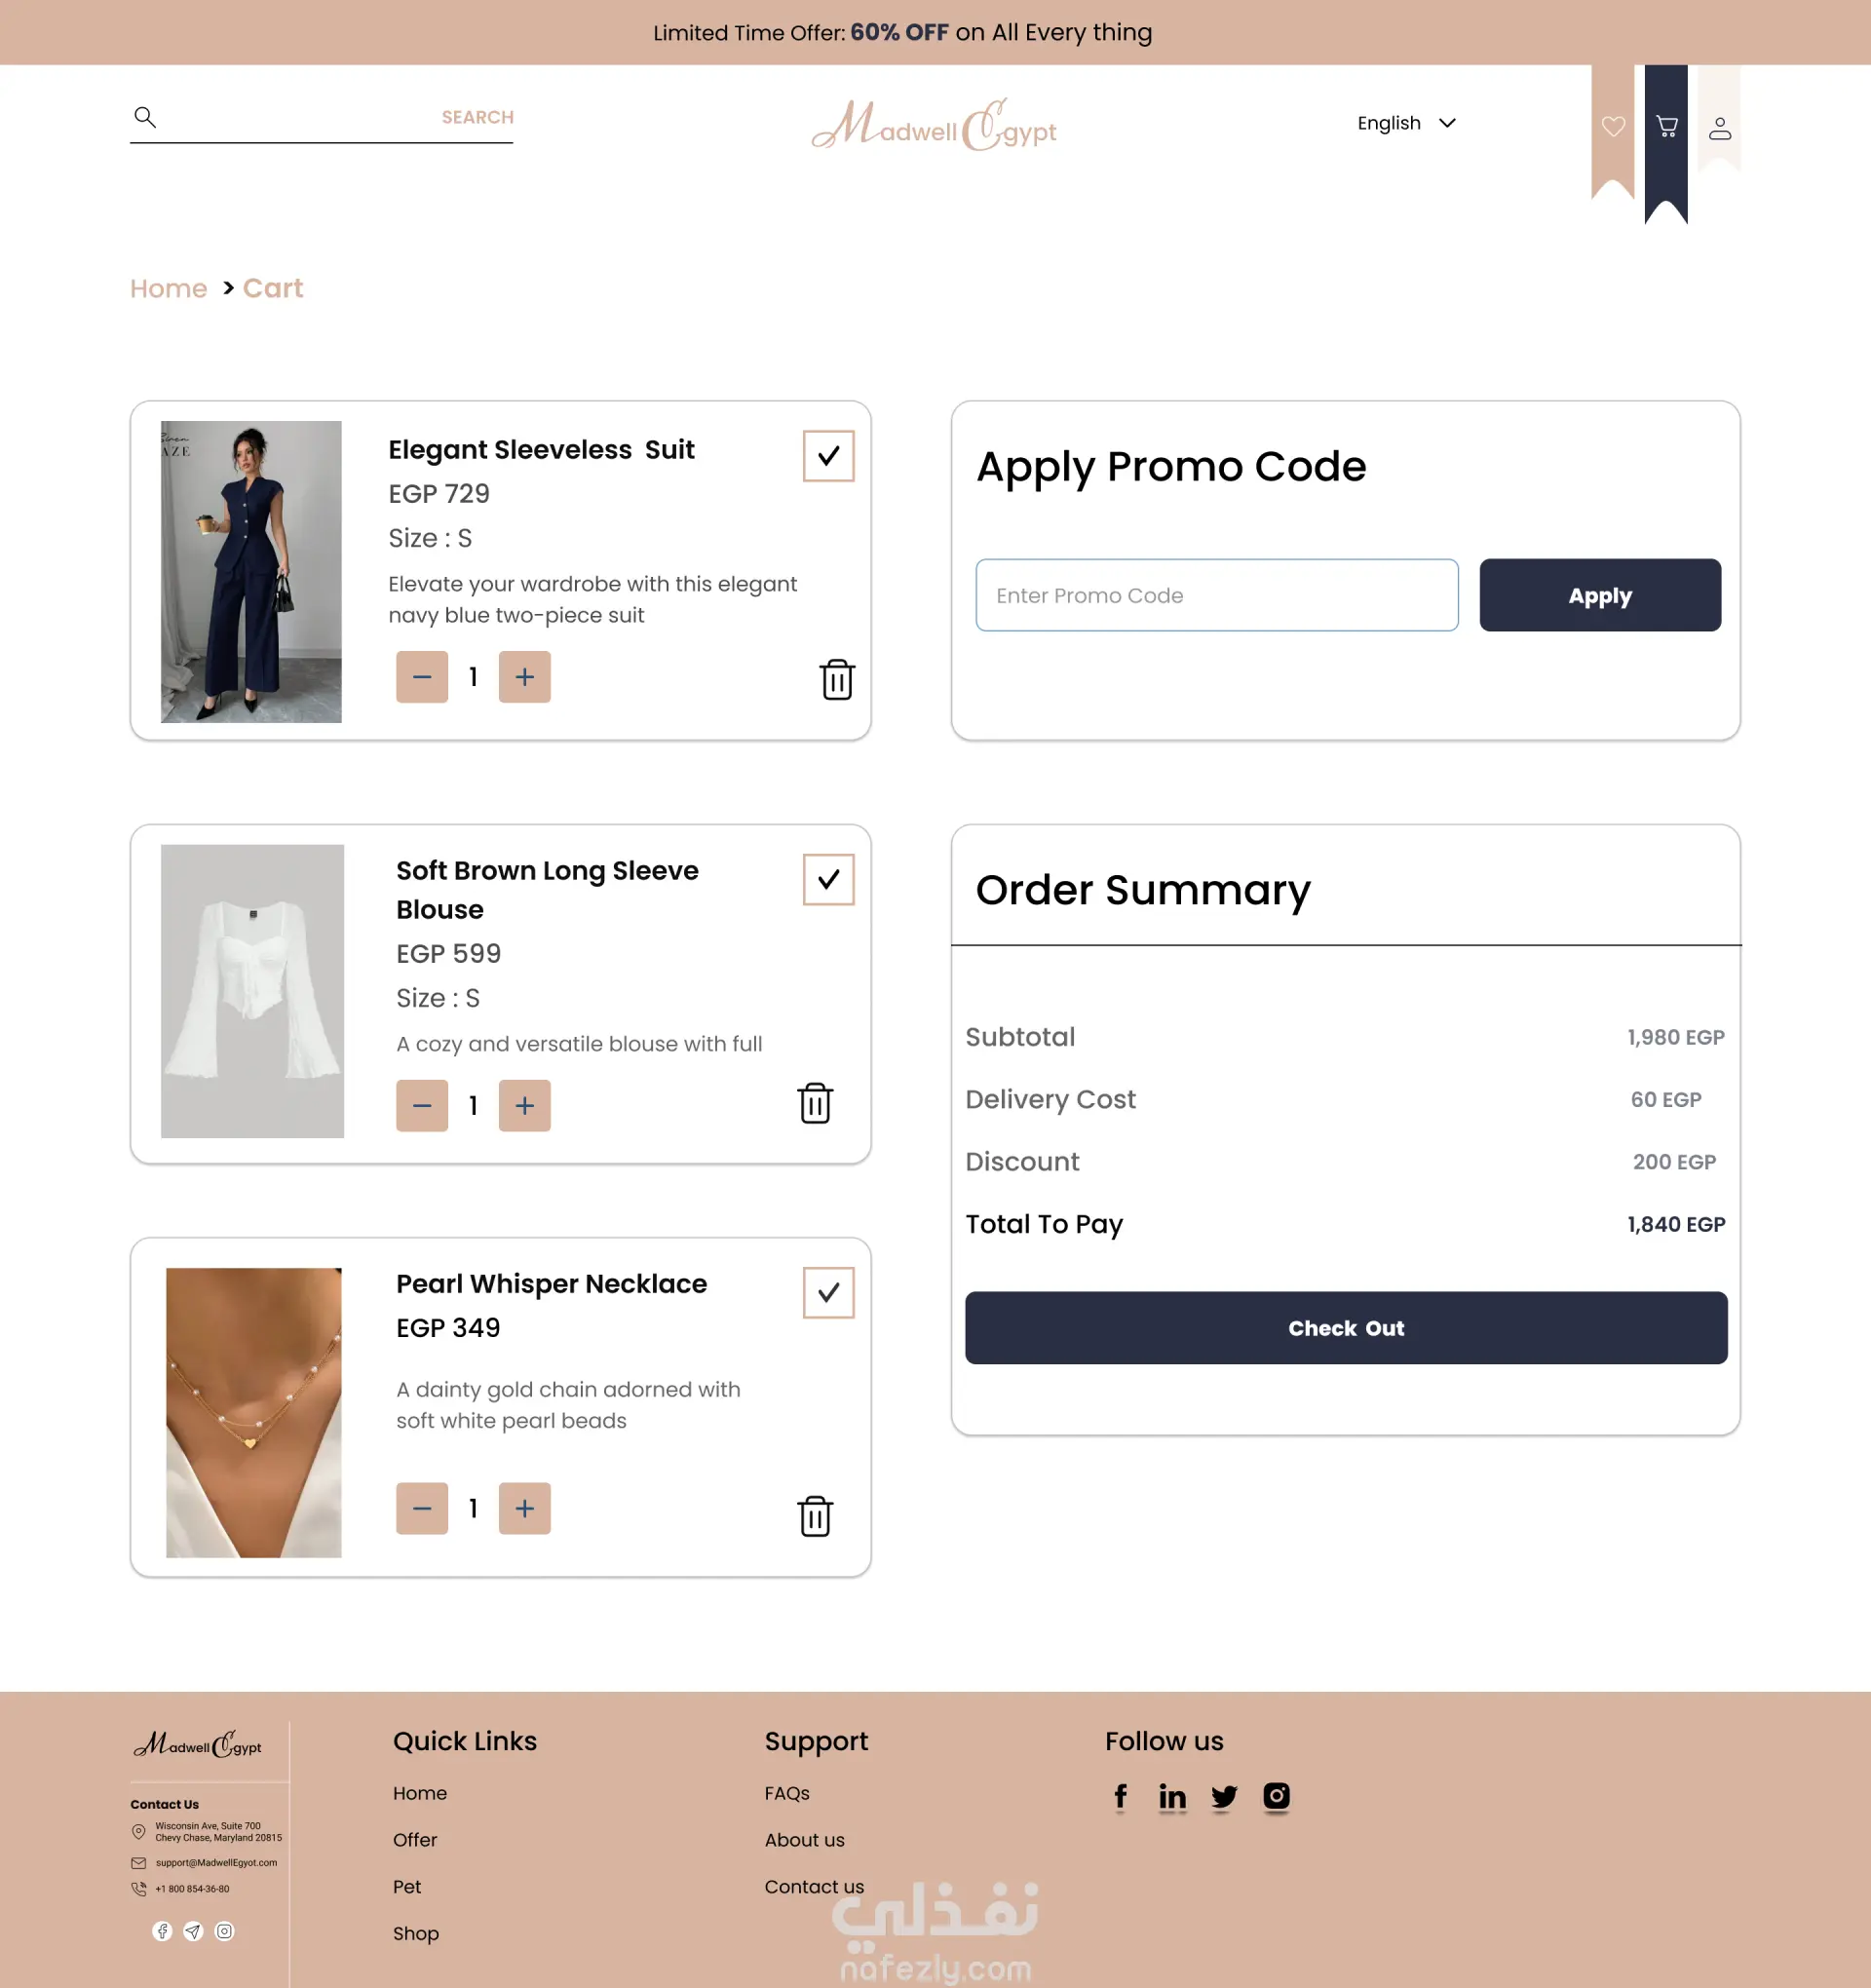Image resolution: width=1871 pixels, height=1988 pixels.
Task: Toggle the Soft Brown Blouse checkbox
Action: [x=828, y=879]
